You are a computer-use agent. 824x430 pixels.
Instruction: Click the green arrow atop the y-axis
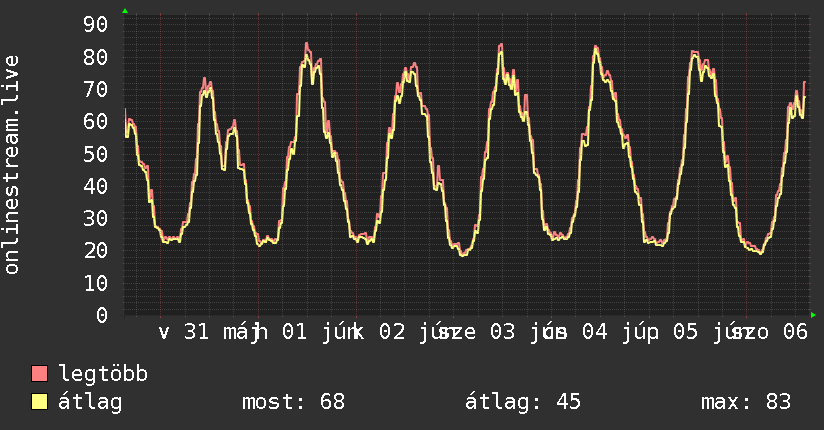pyautogui.click(x=125, y=11)
